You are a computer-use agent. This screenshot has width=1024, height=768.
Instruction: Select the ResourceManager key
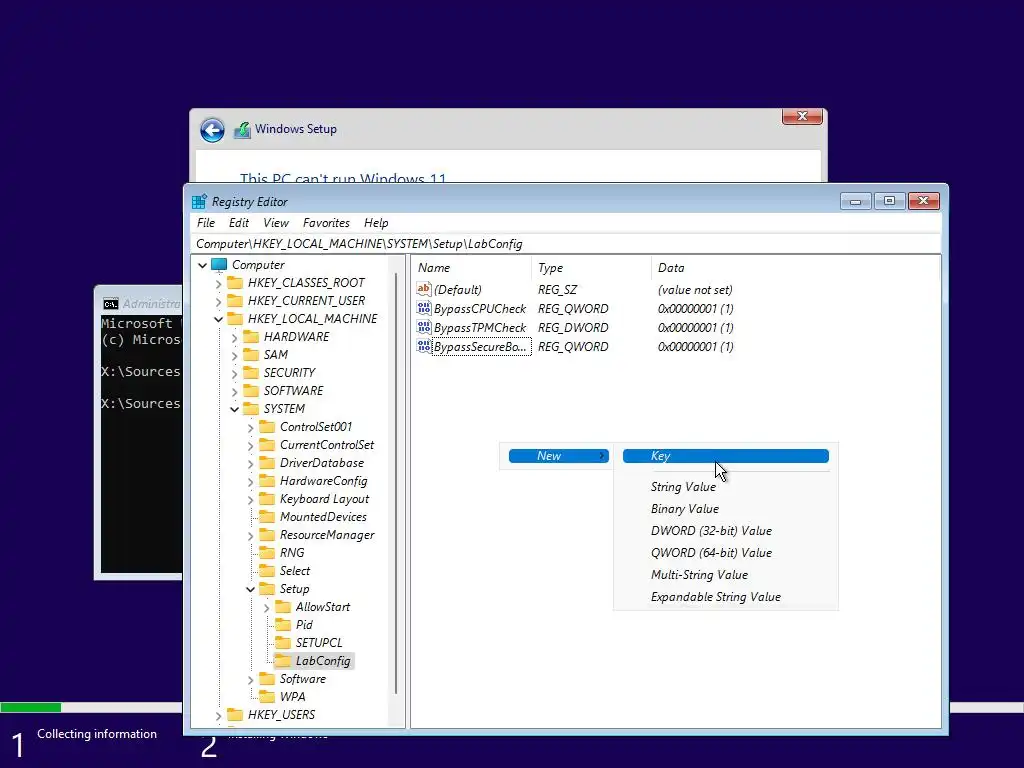[x=327, y=535]
